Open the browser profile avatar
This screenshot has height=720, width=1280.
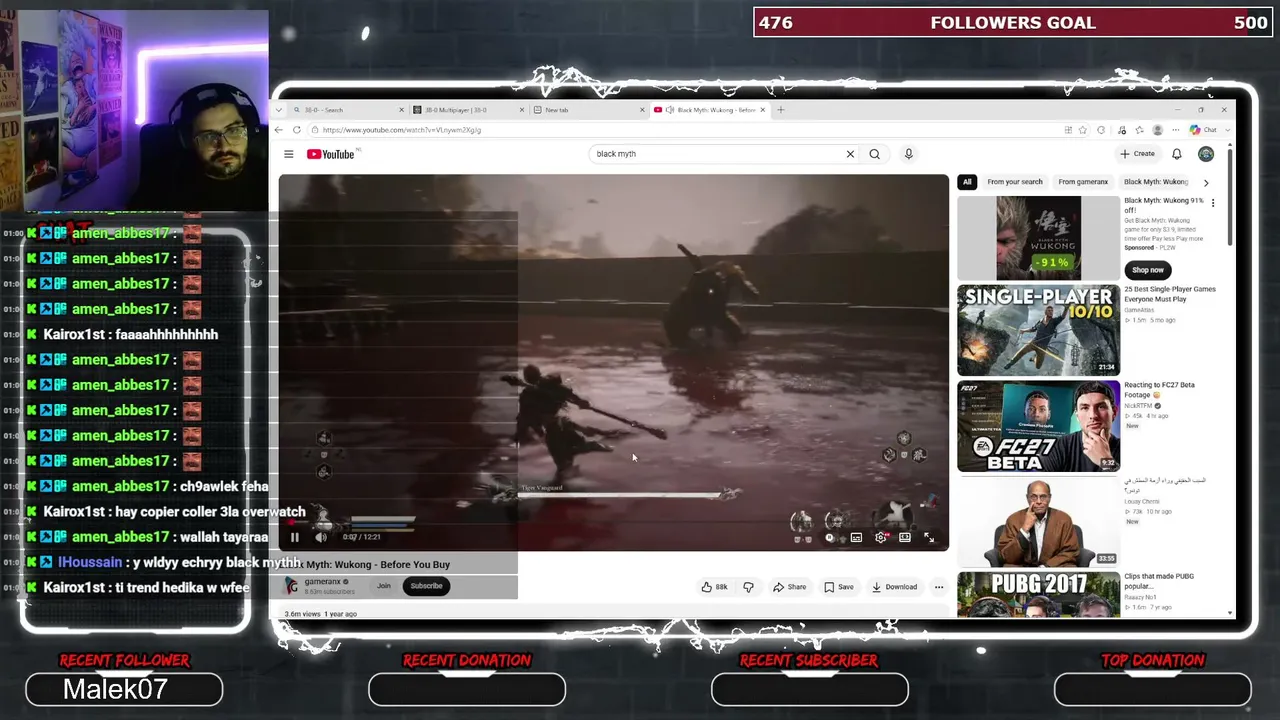point(1158,130)
